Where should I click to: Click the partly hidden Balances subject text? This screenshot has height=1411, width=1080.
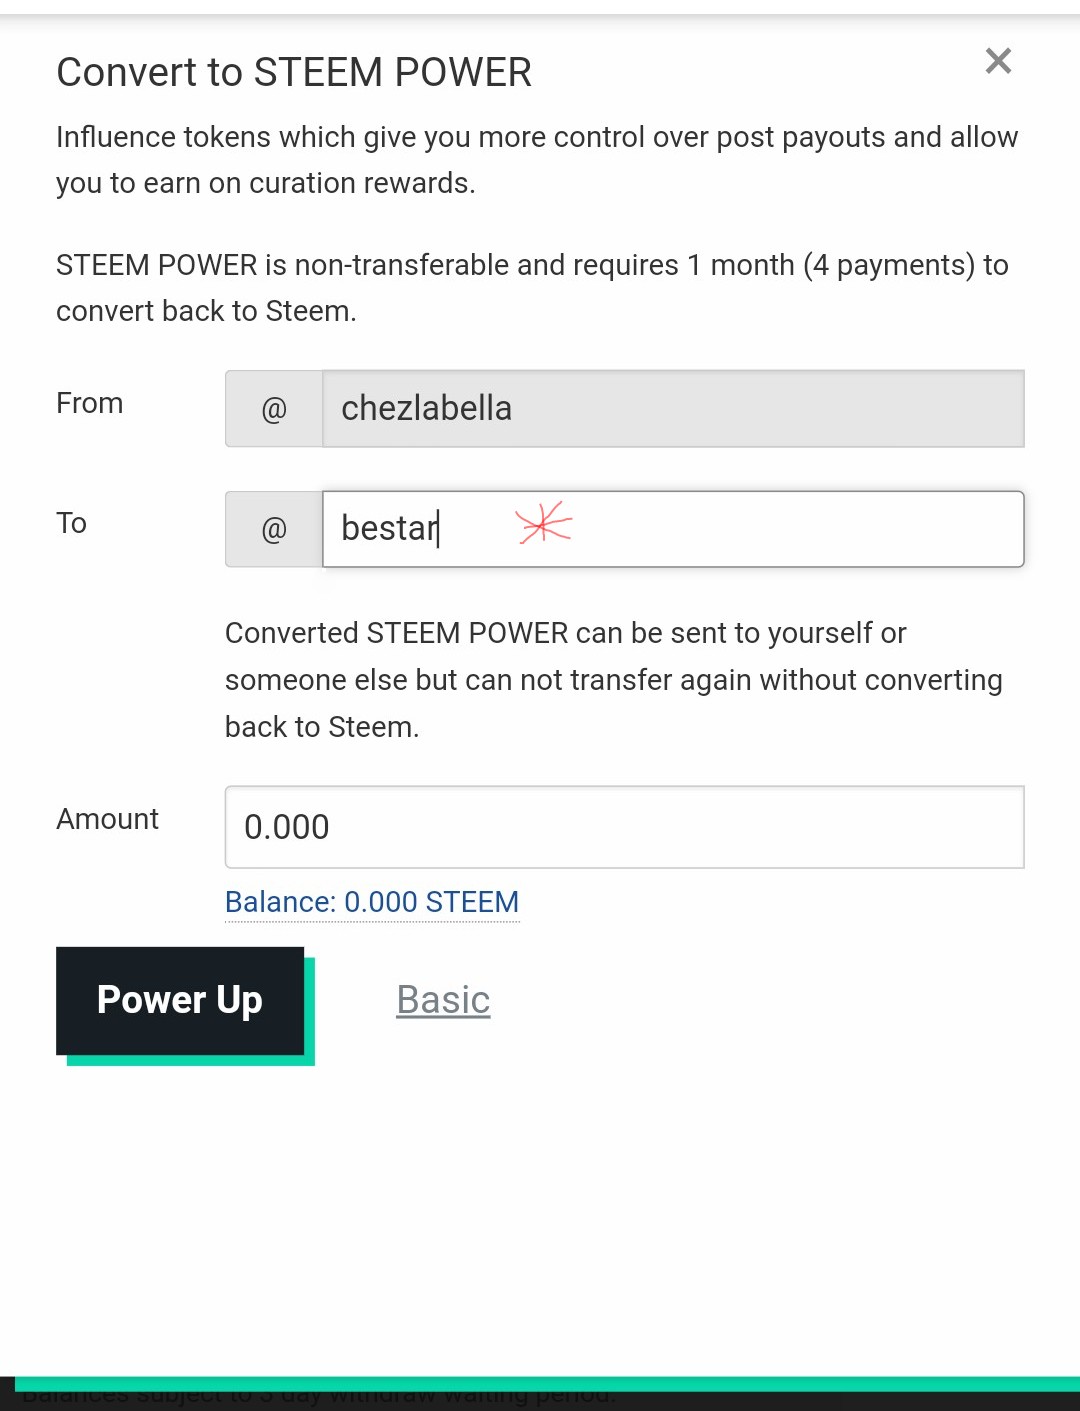pyautogui.click(x=320, y=1399)
